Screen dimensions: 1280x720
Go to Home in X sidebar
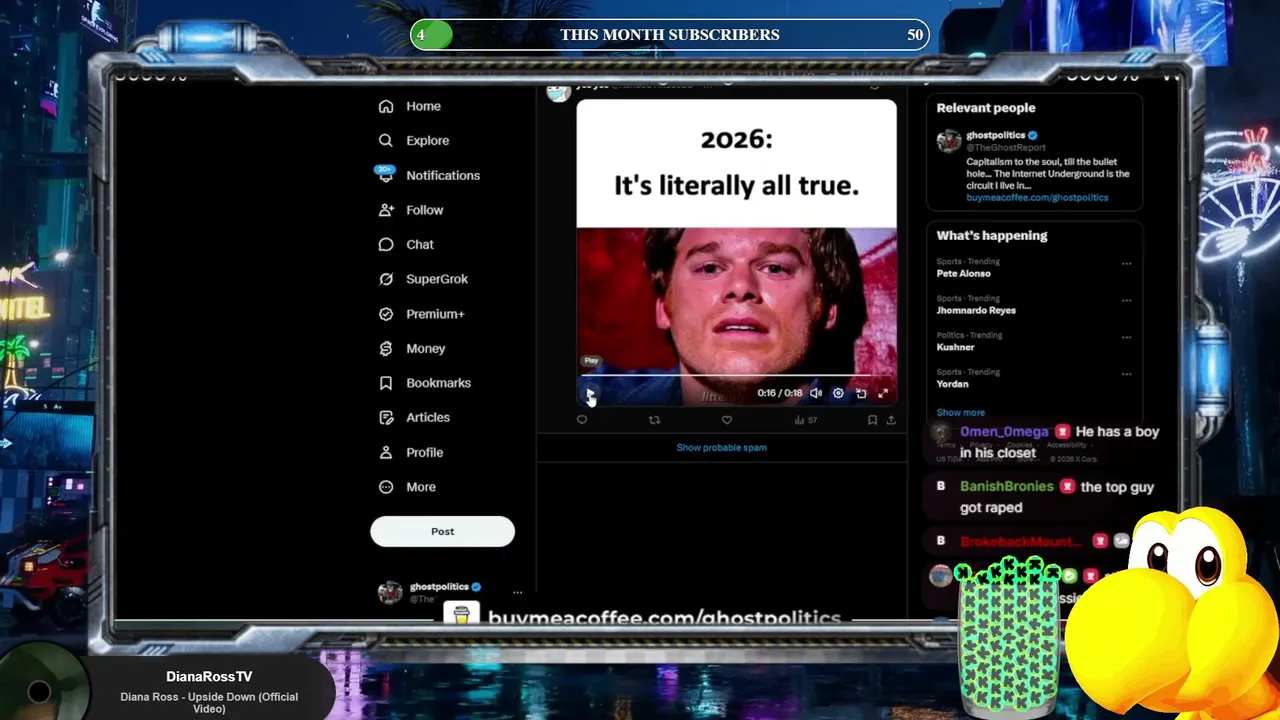pyautogui.click(x=410, y=106)
